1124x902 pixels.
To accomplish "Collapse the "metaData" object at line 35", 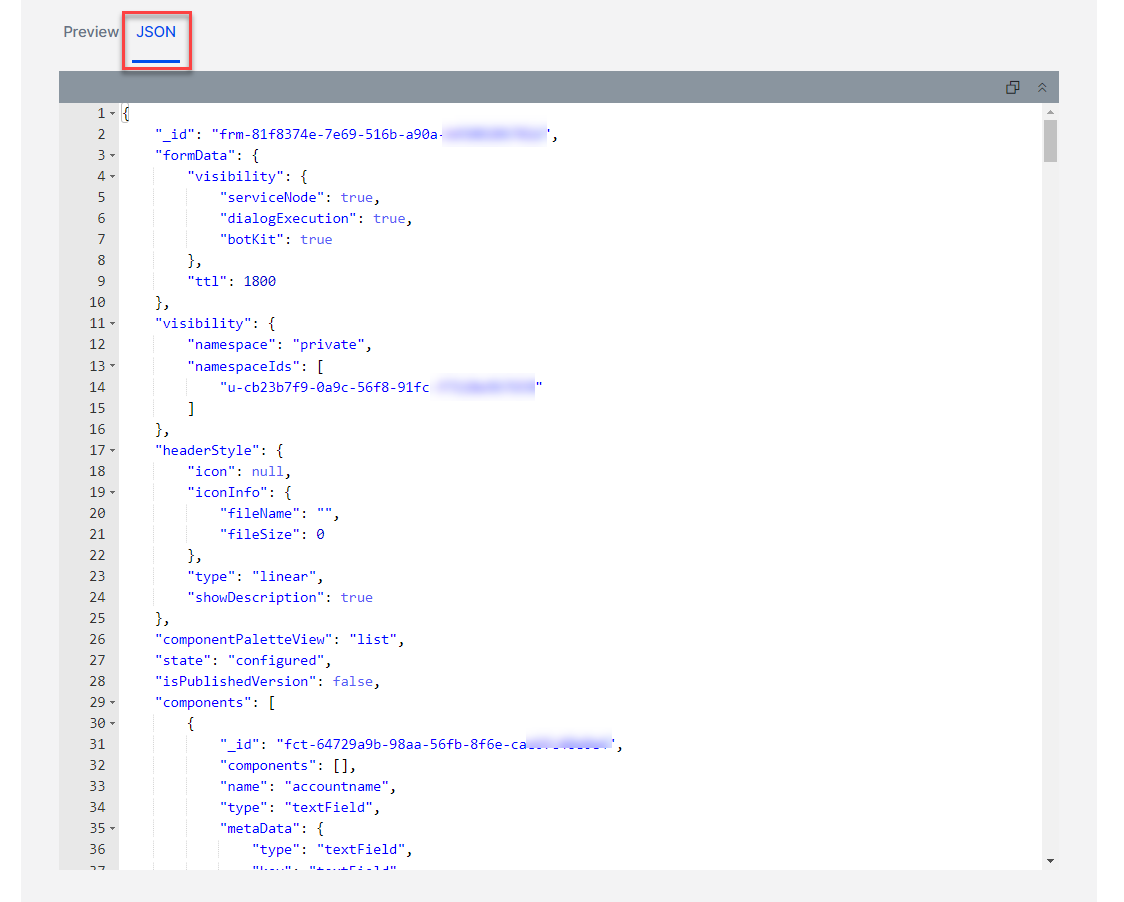I will click(x=112, y=829).
